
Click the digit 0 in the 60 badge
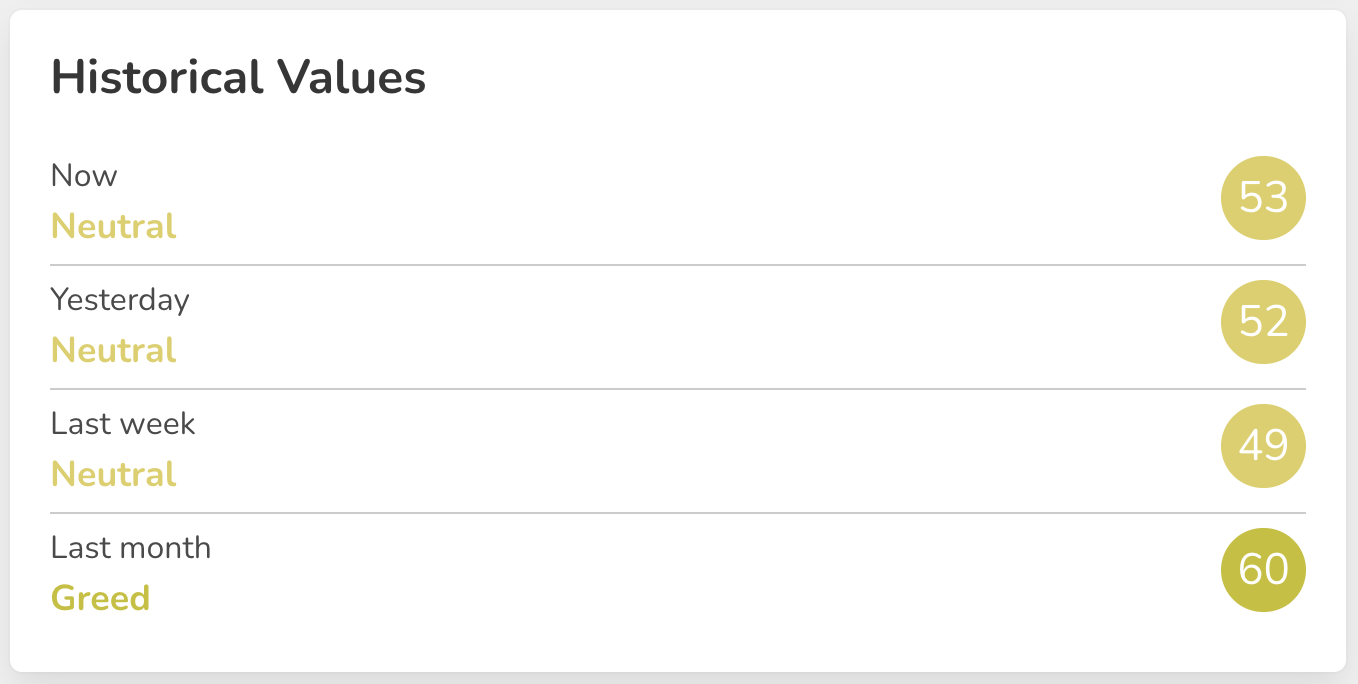tap(1275, 570)
